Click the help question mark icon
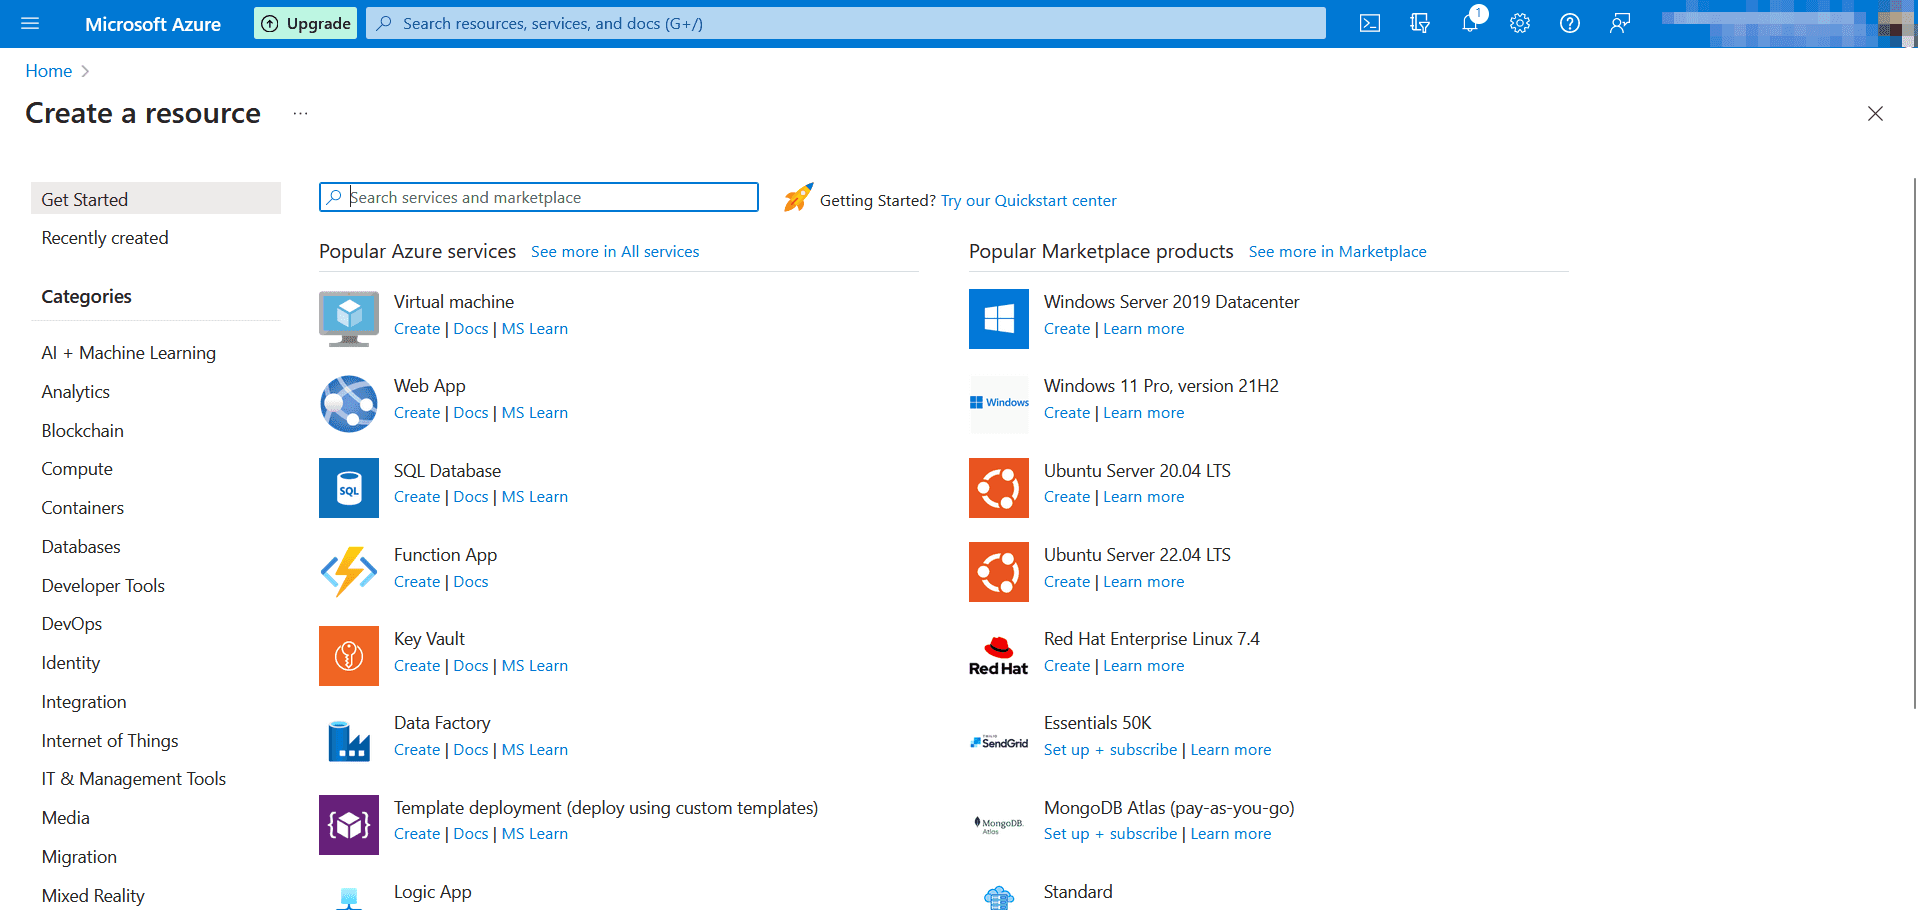Image resolution: width=1918 pixels, height=910 pixels. (x=1569, y=22)
